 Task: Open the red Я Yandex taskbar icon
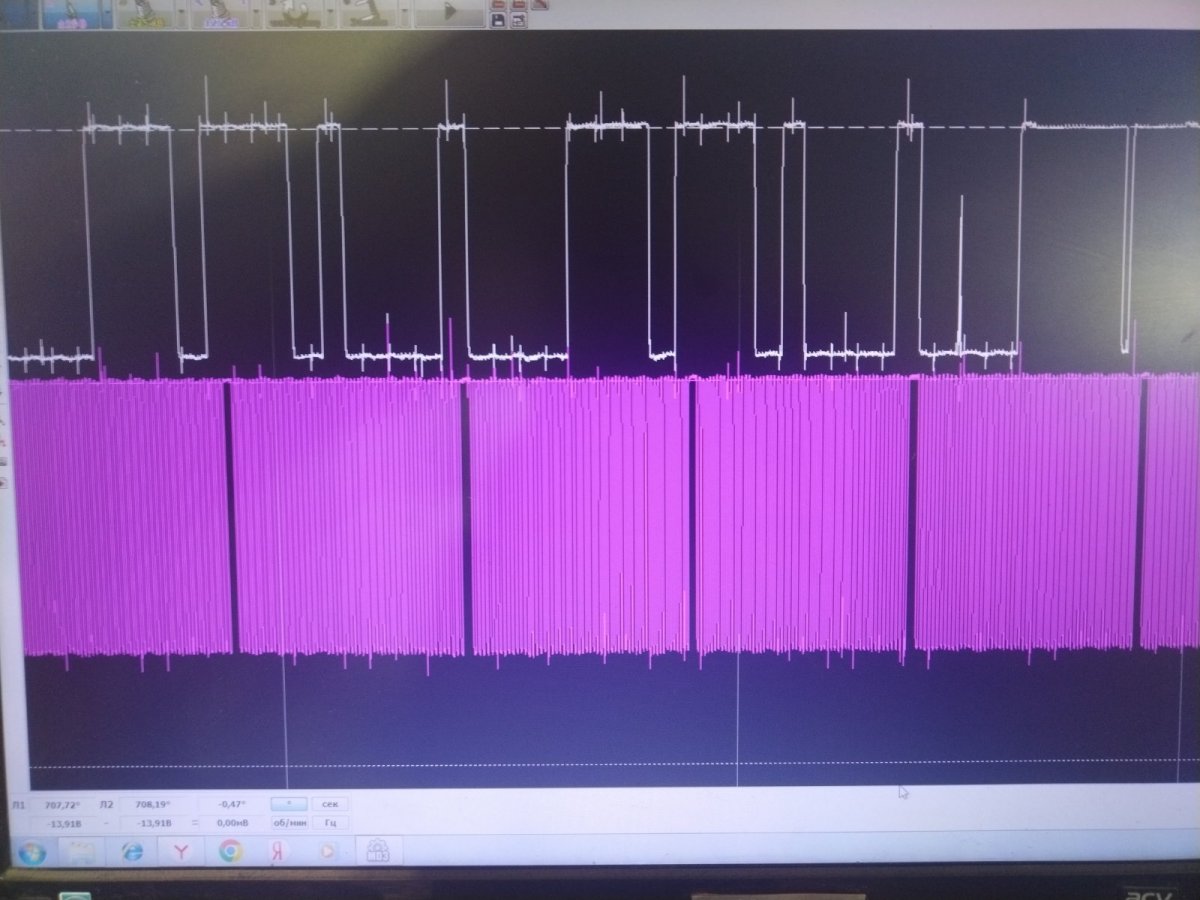(277, 852)
